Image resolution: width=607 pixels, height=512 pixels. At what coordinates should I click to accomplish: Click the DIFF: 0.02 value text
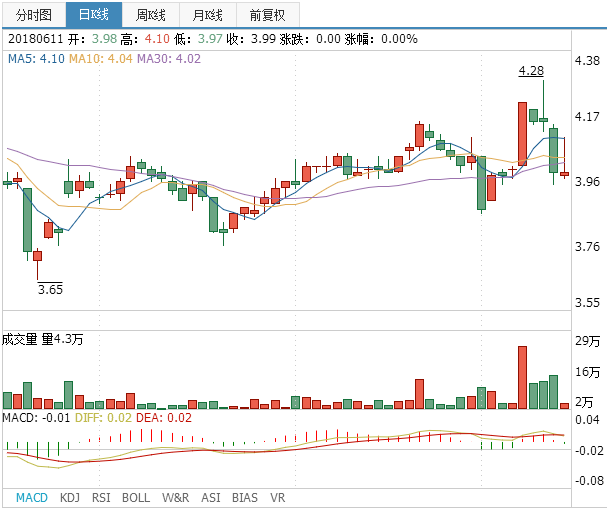click(103, 418)
